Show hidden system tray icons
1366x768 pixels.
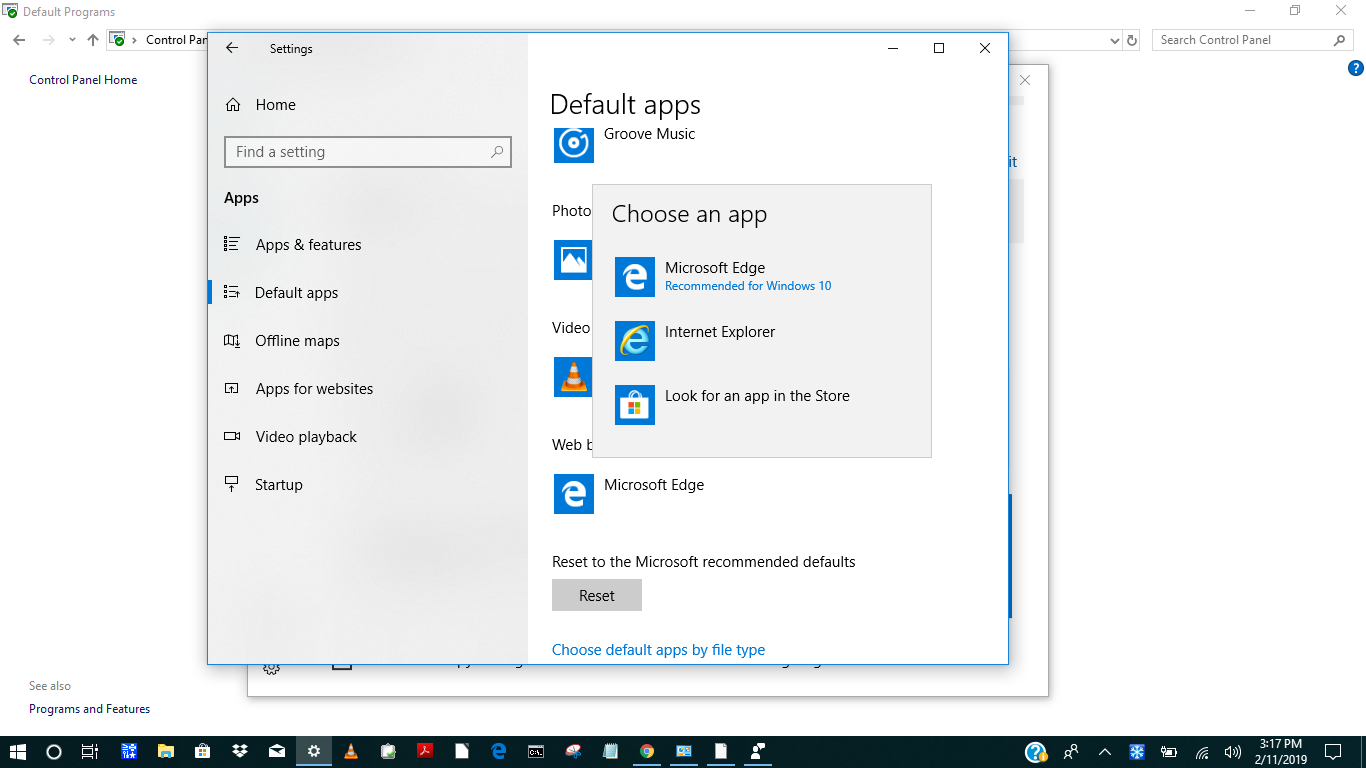(1105, 752)
